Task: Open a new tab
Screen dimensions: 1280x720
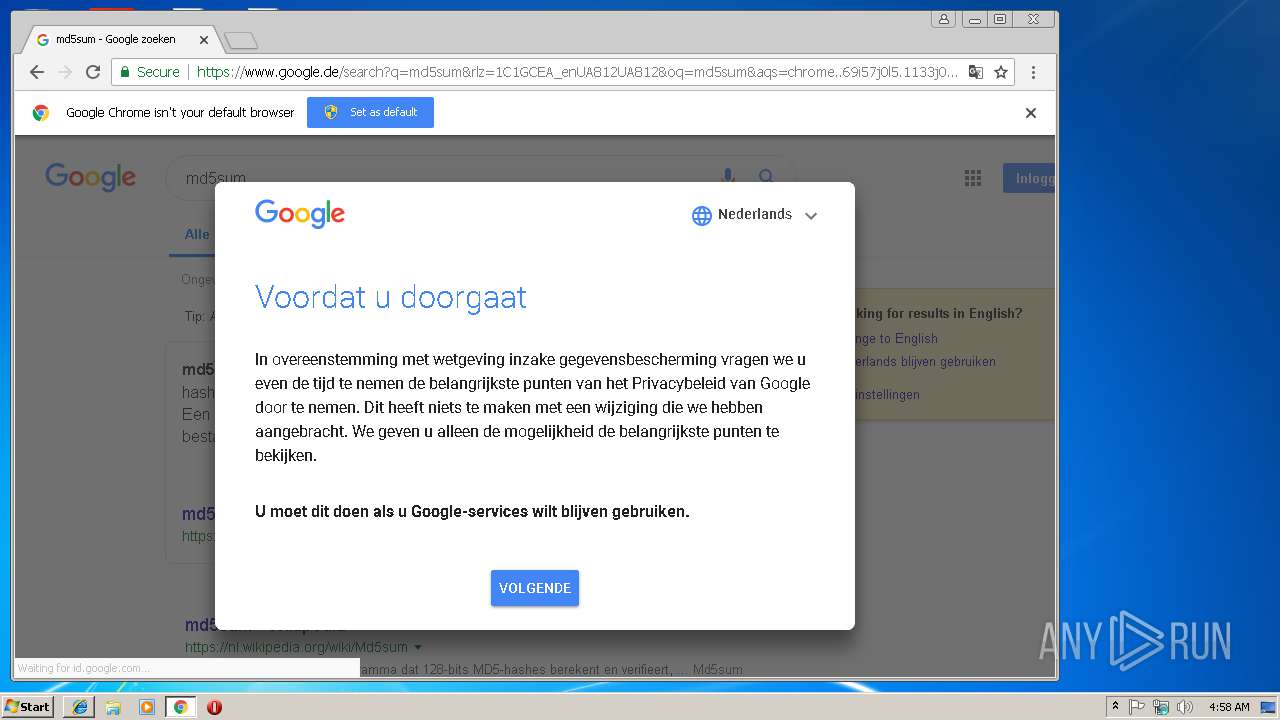Action: [x=241, y=40]
